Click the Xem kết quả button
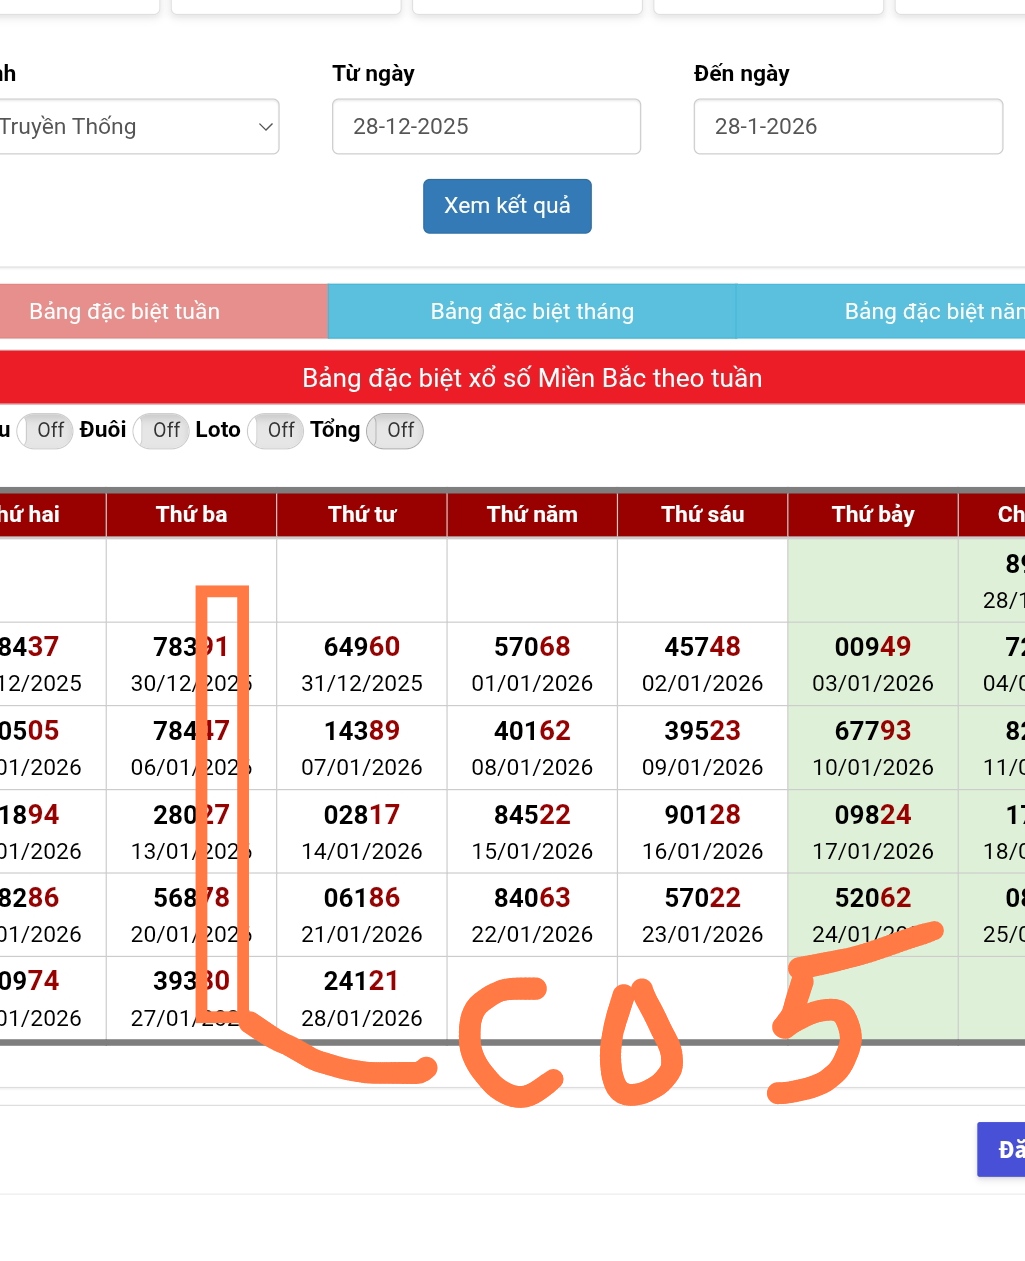 (507, 206)
